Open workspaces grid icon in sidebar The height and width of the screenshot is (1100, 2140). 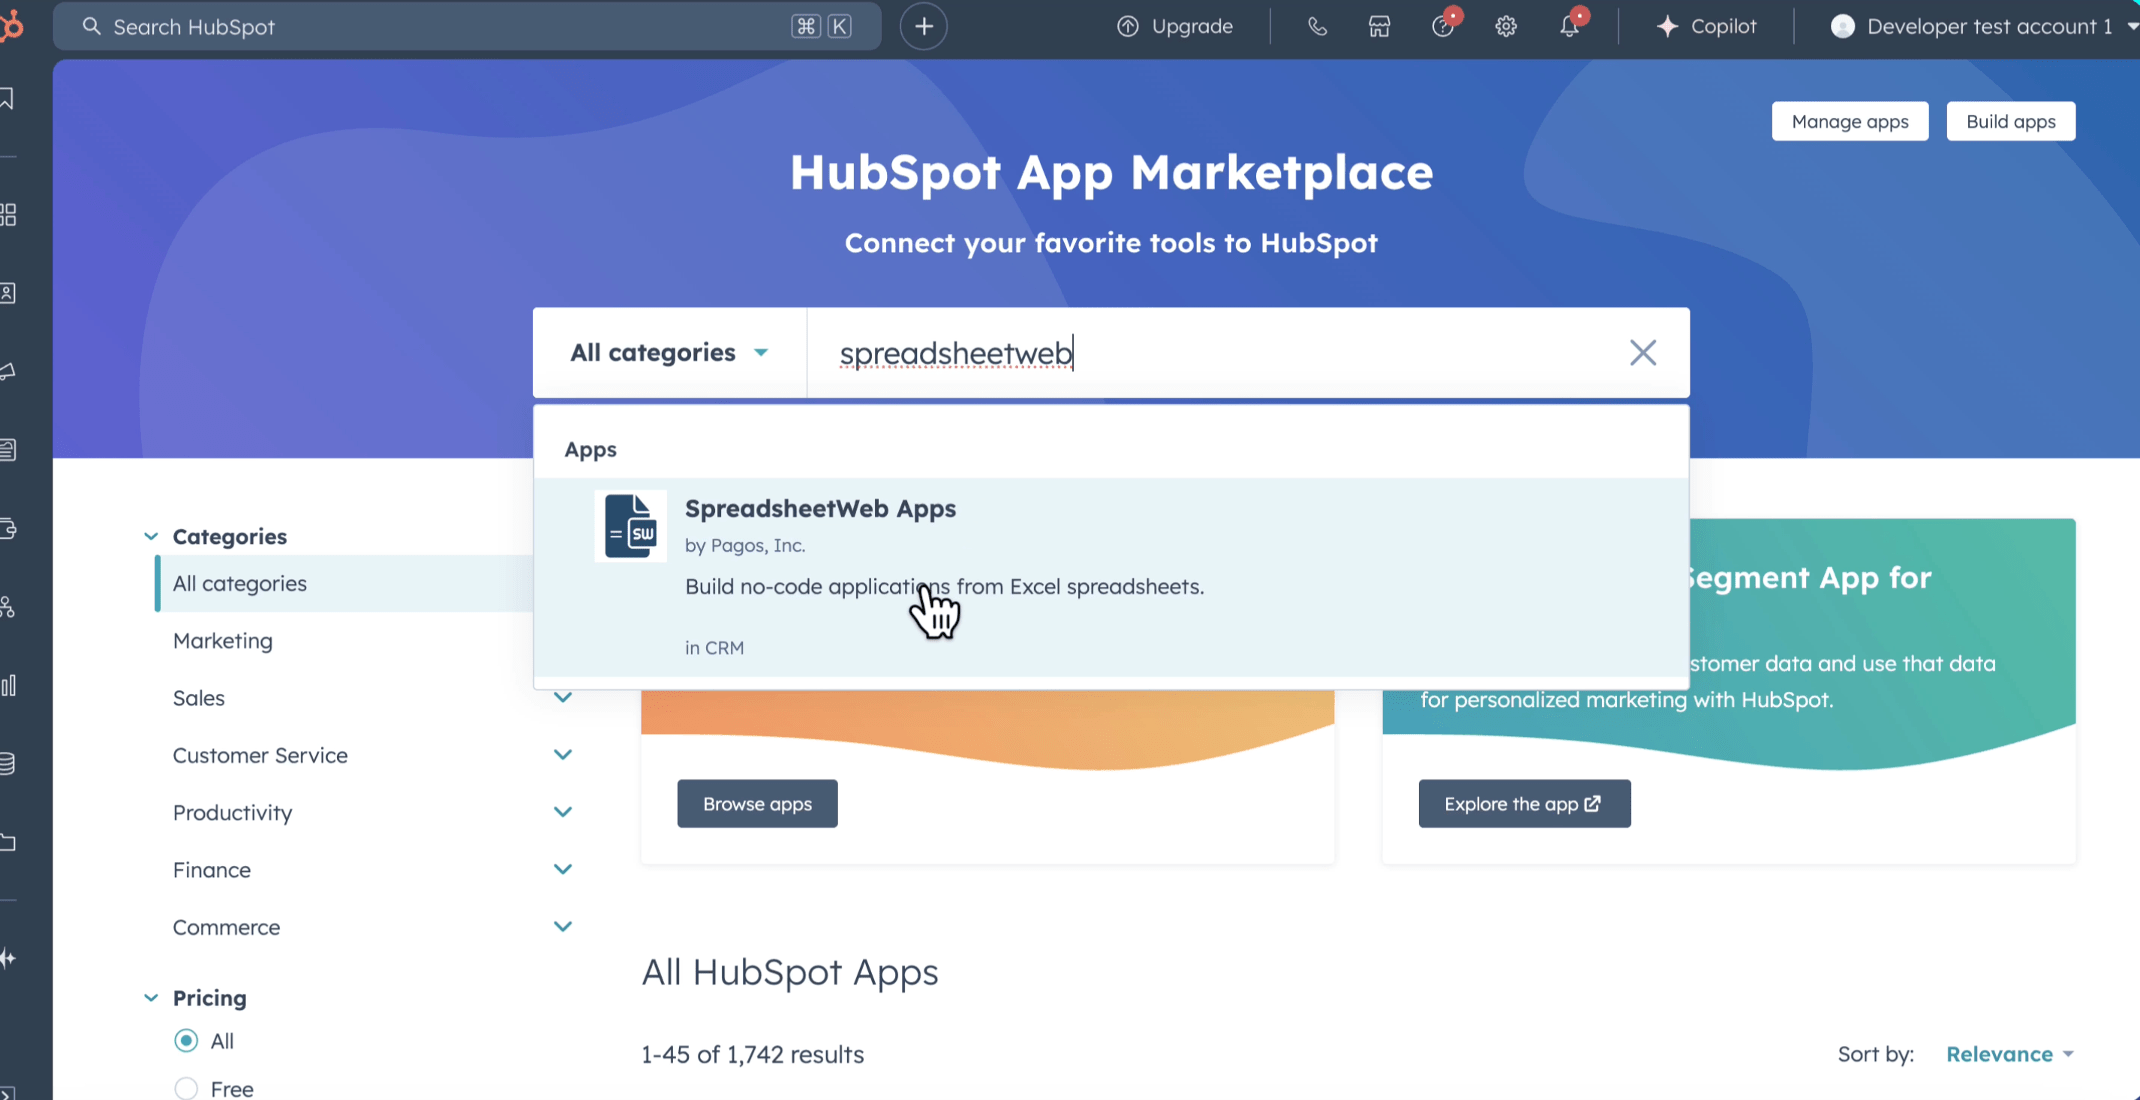click(x=8, y=214)
